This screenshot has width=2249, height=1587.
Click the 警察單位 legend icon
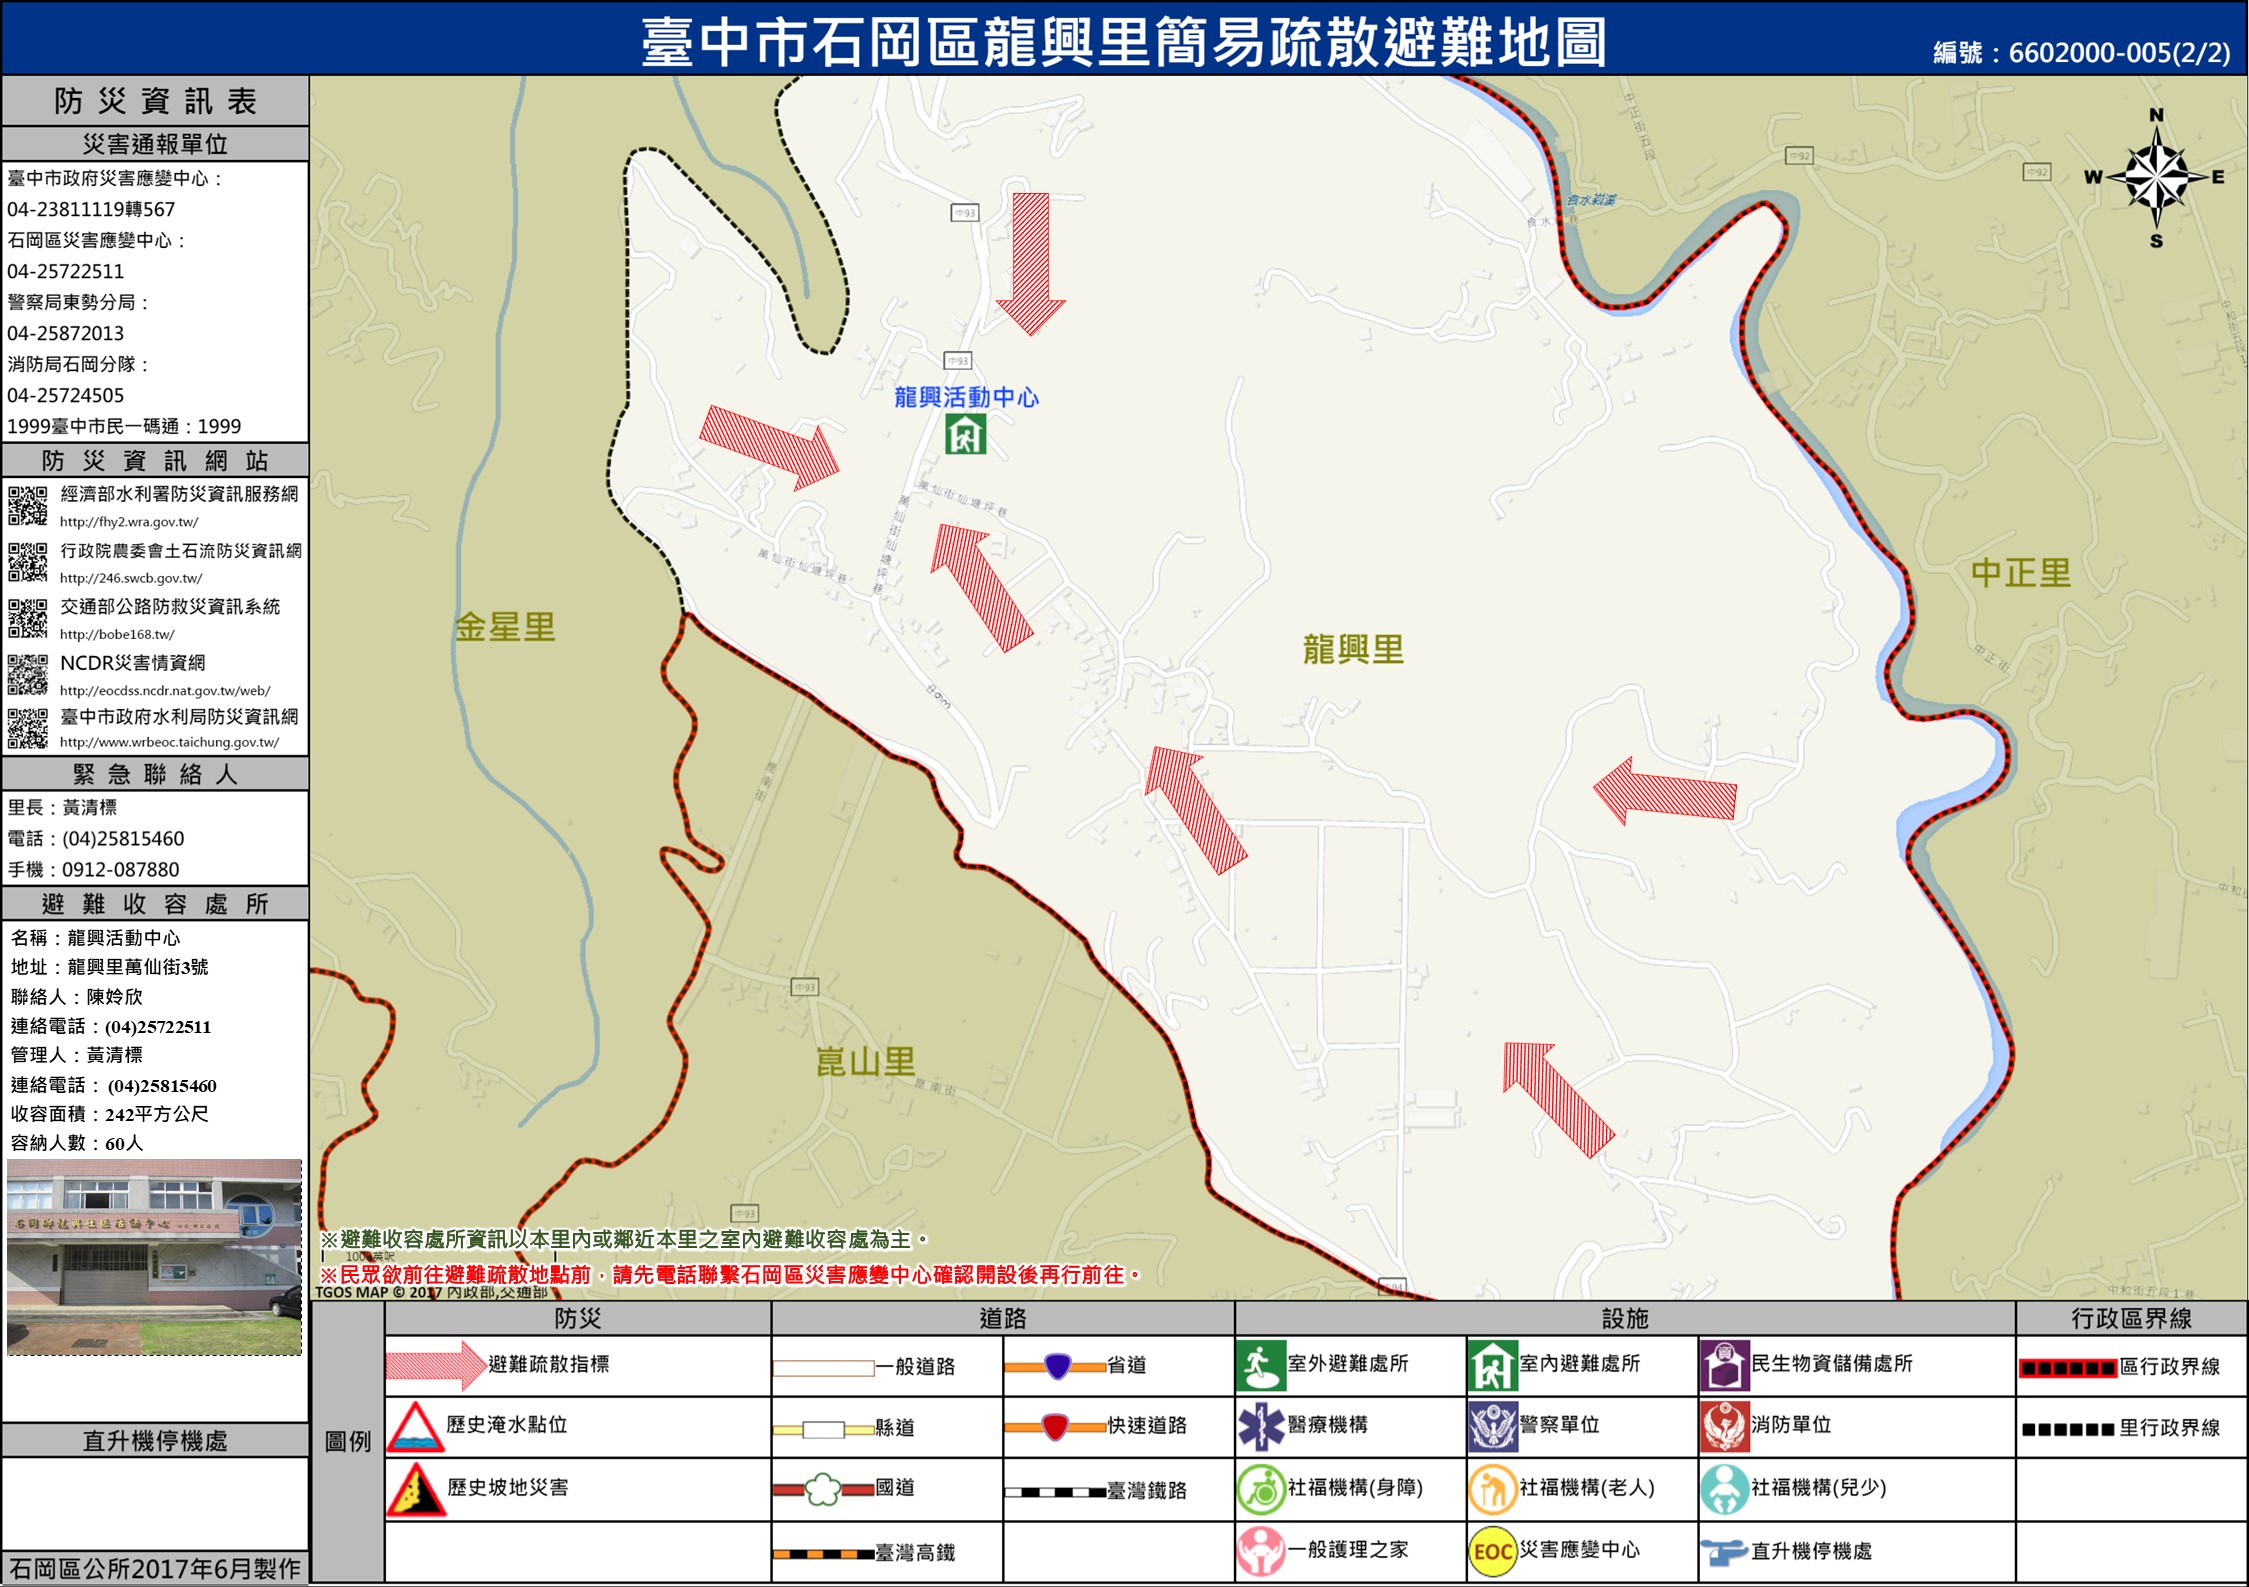coord(1492,1427)
